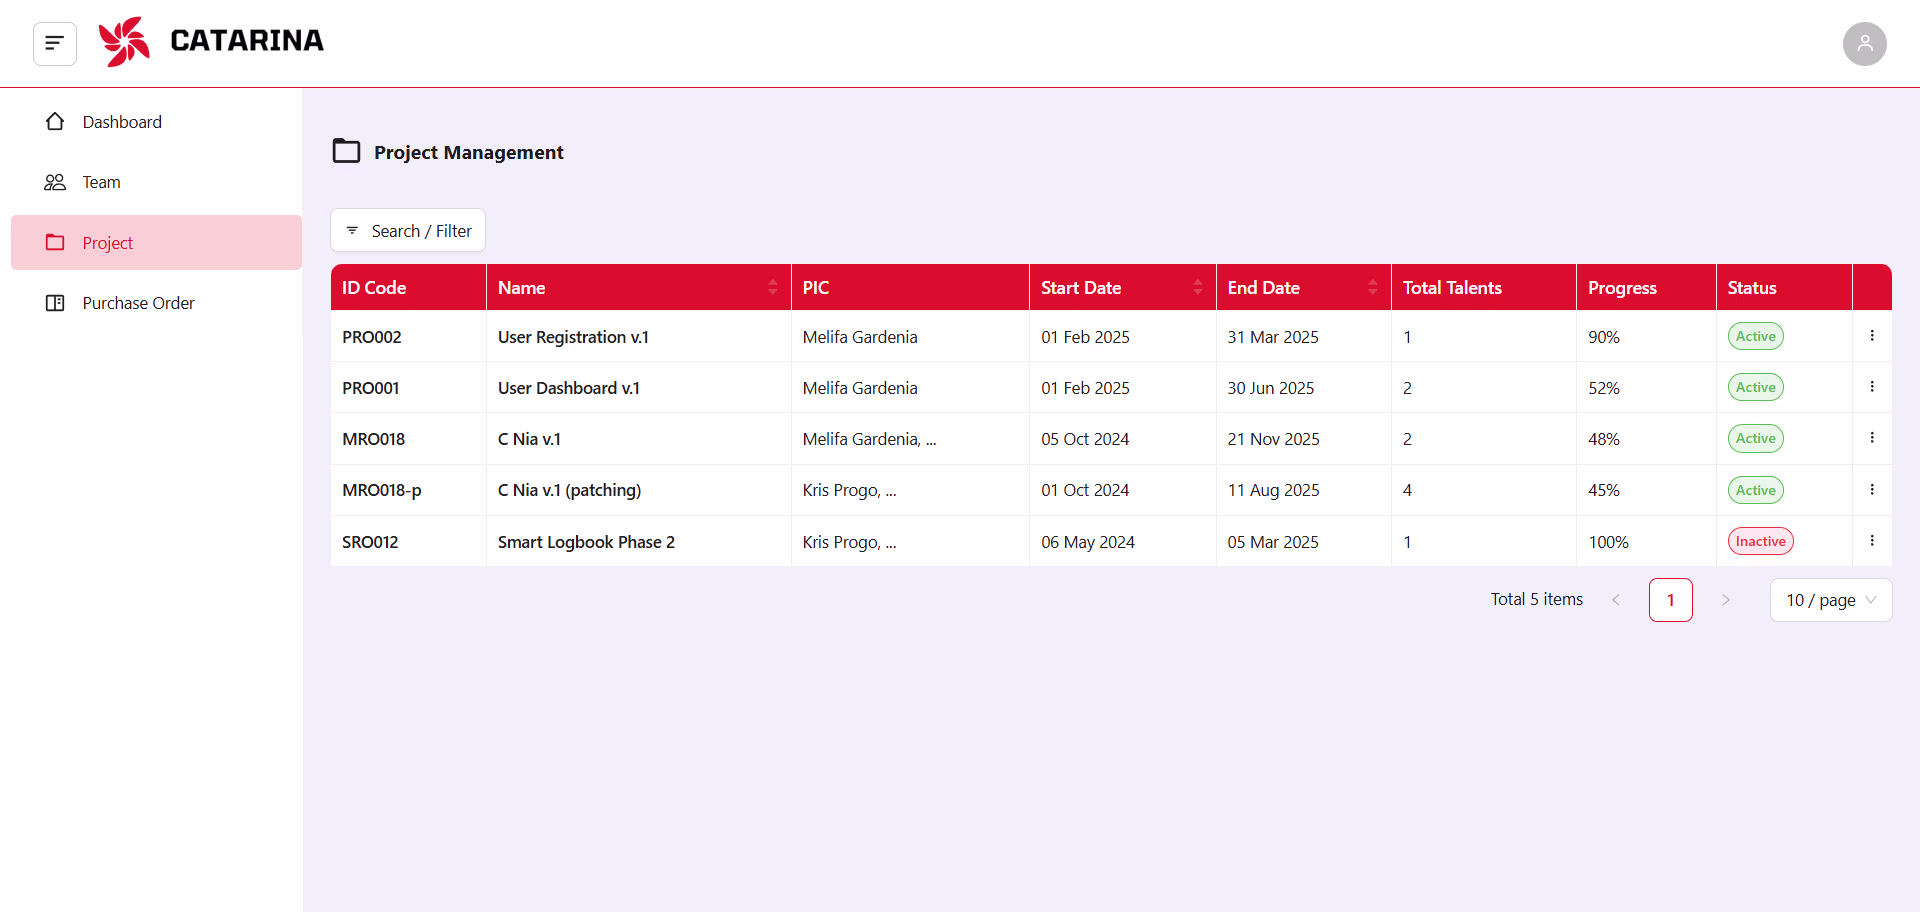The width and height of the screenshot is (1920, 912).
Task: Toggle sorting on End Date column
Action: tap(1372, 287)
